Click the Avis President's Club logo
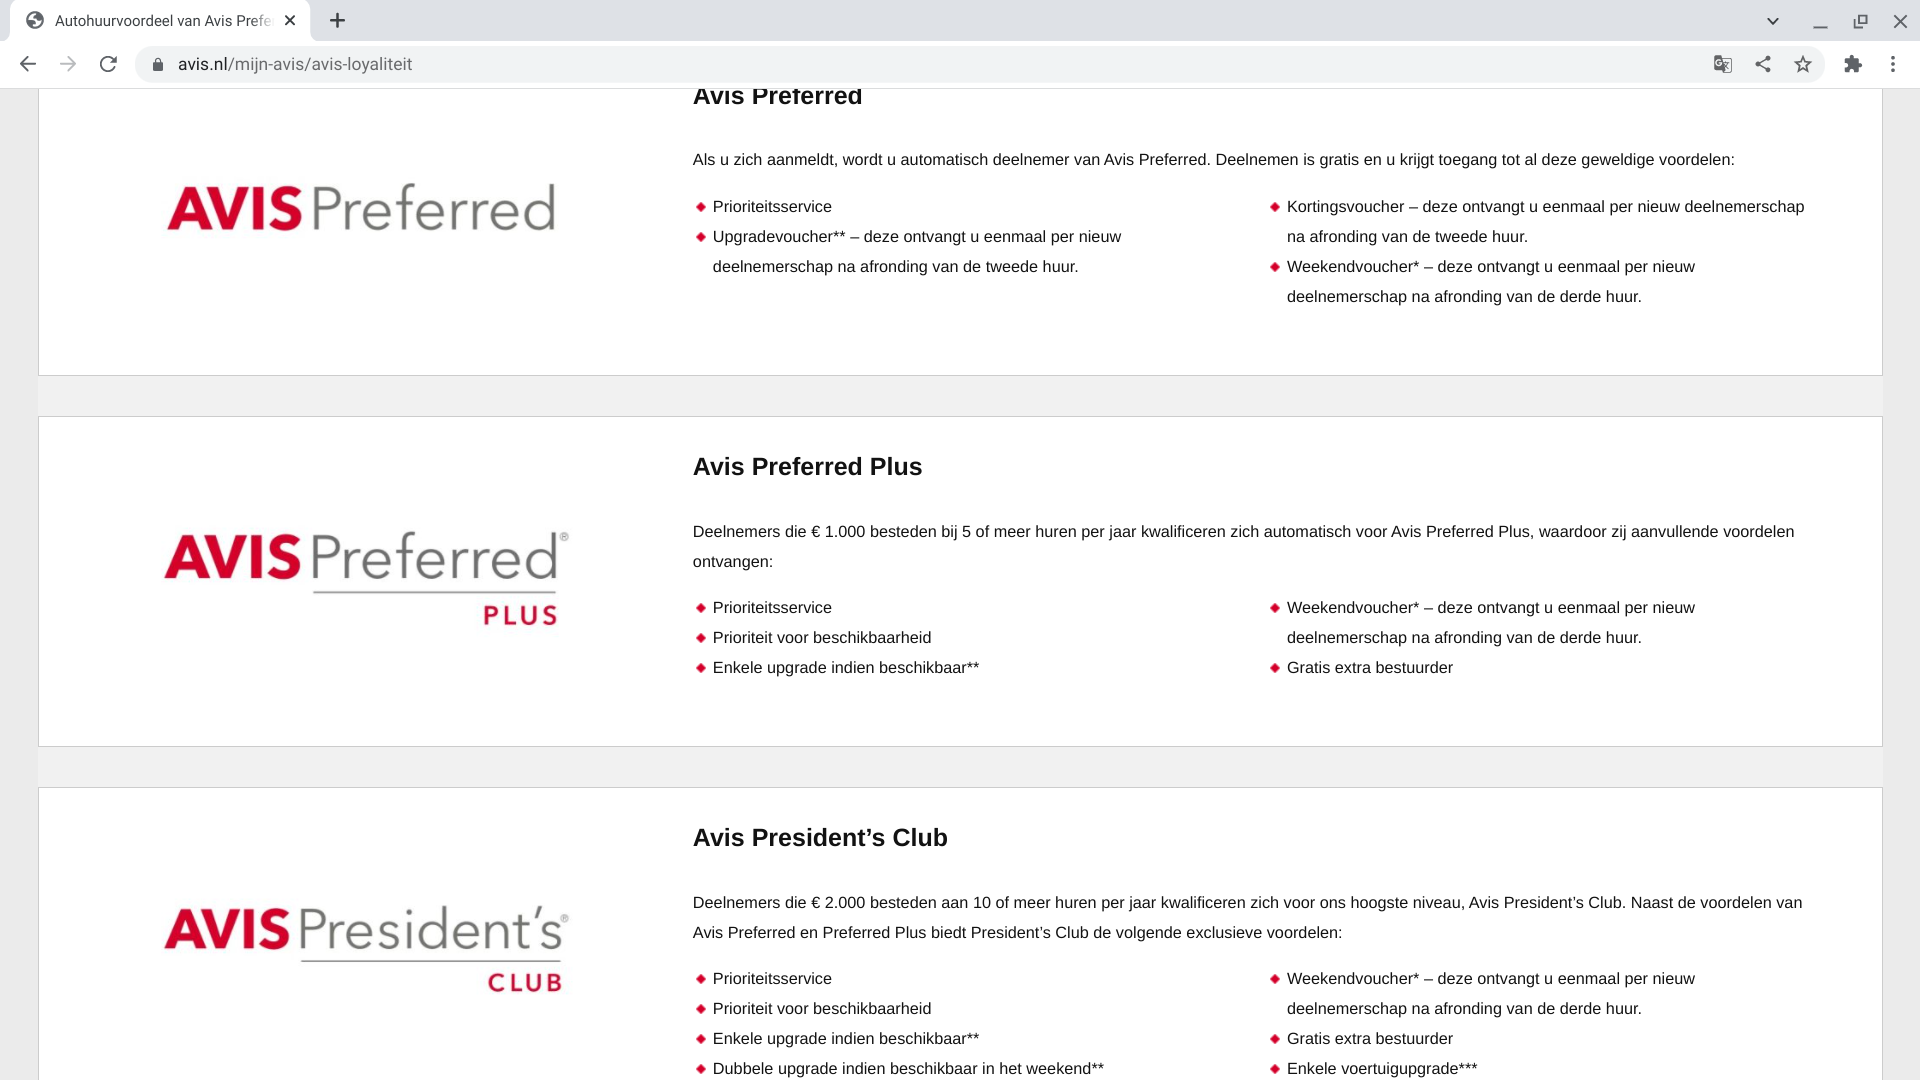Image resolution: width=1920 pixels, height=1080 pixels. (x=366, y=948)
